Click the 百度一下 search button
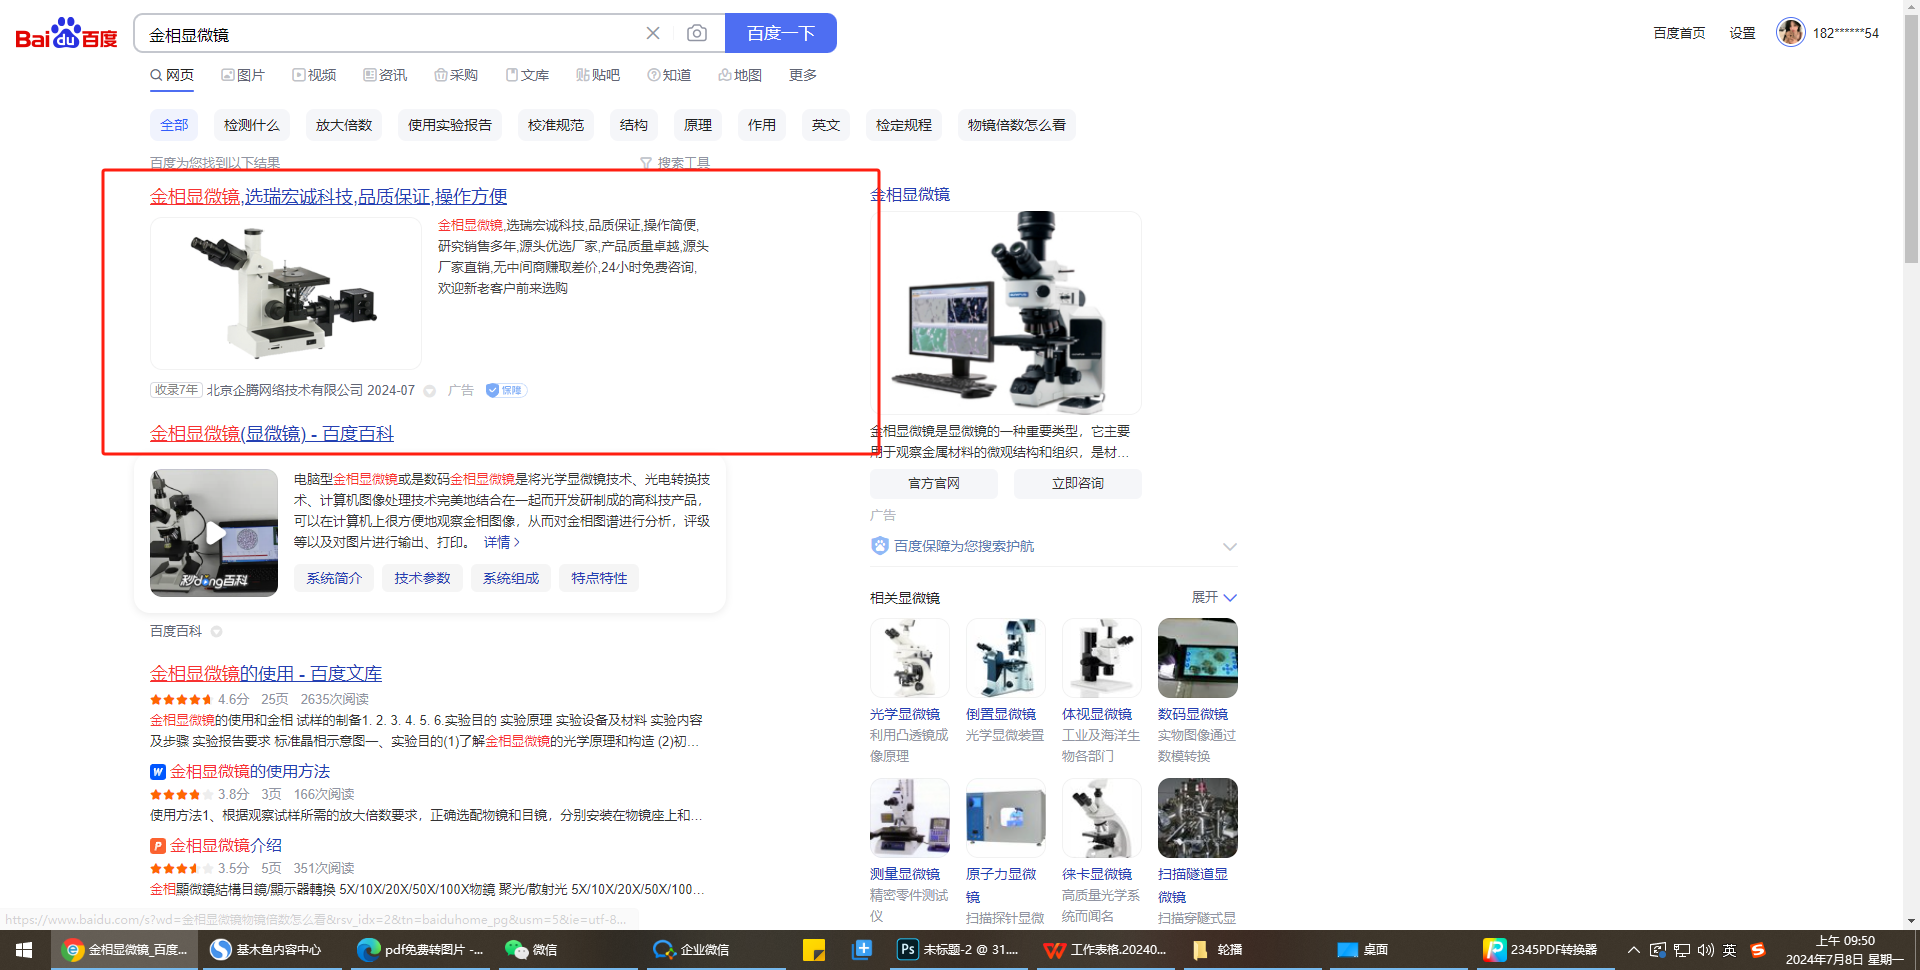 pyautogui.click(x=781, y=33)
